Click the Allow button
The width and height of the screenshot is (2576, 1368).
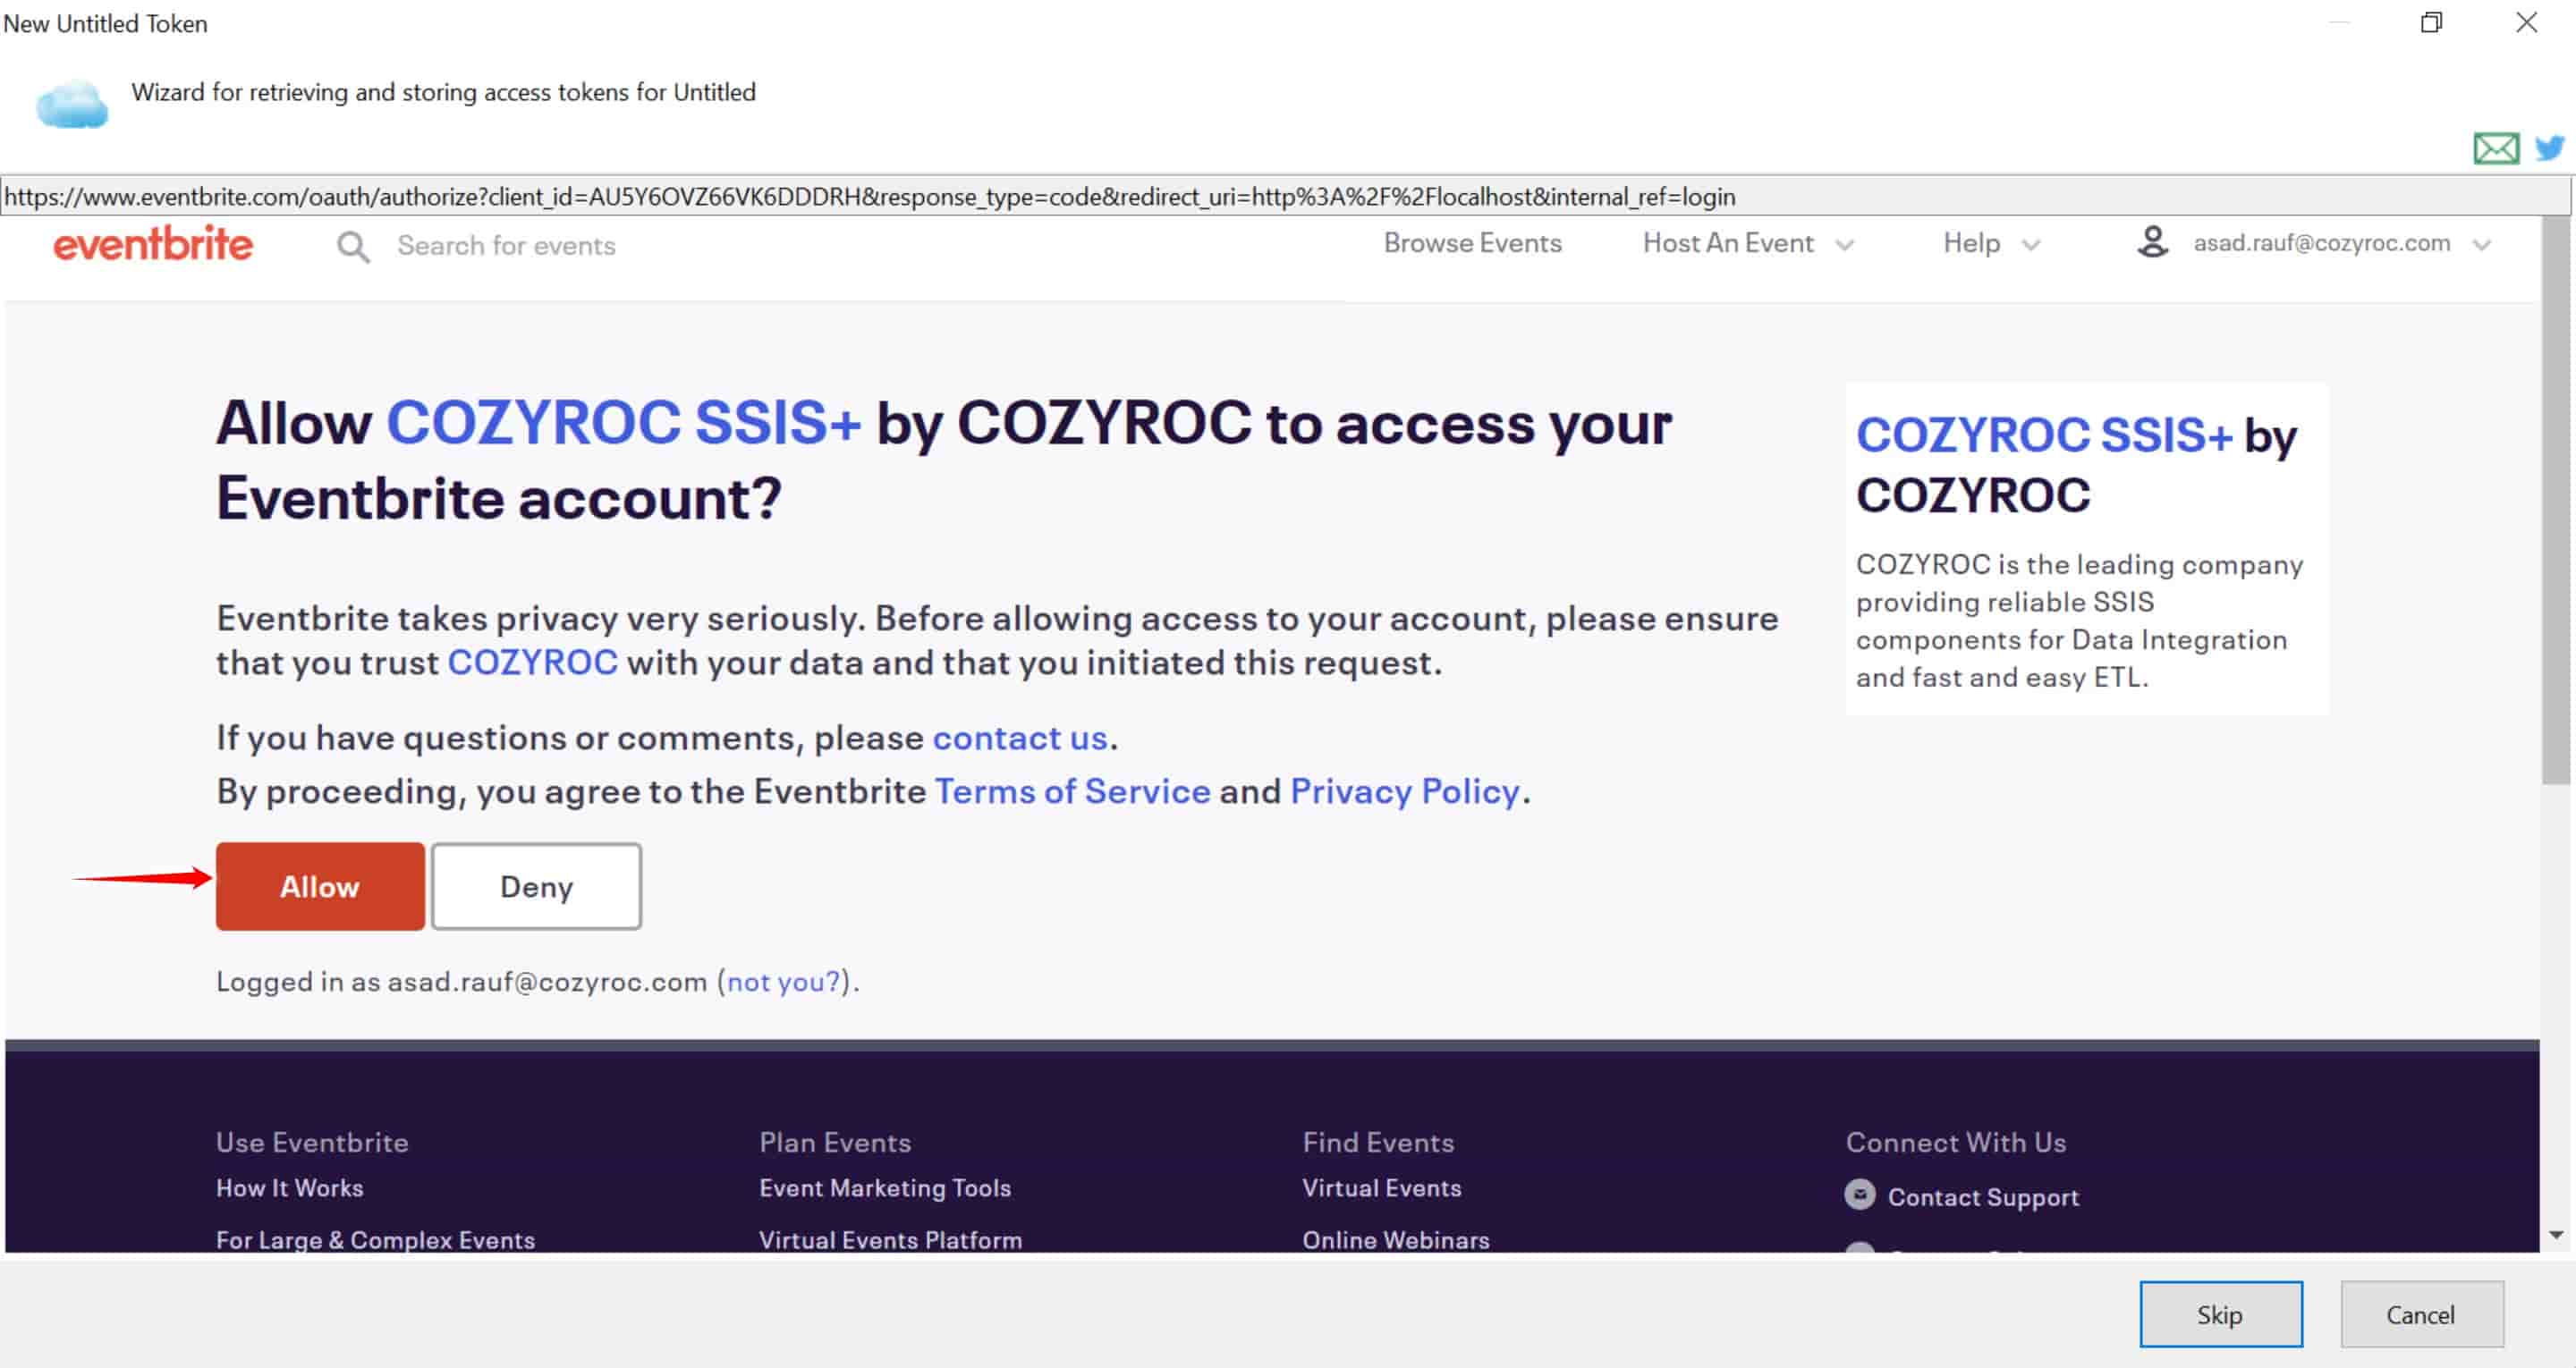(x=320, y=886)
